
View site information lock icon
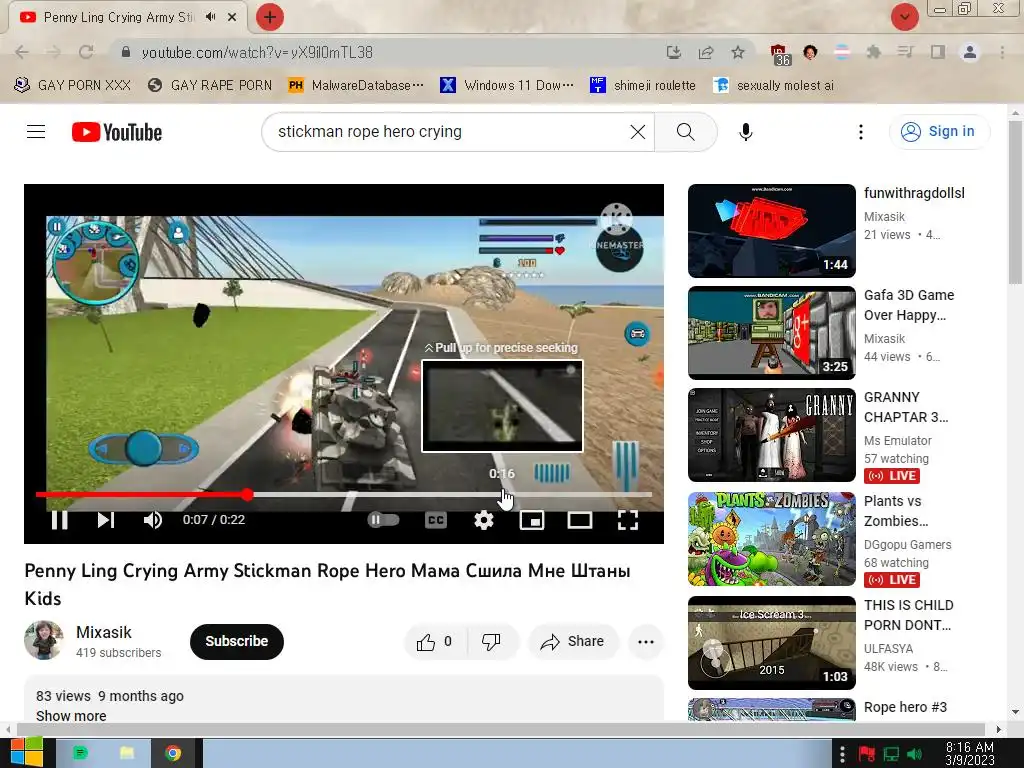click(126, 52)
